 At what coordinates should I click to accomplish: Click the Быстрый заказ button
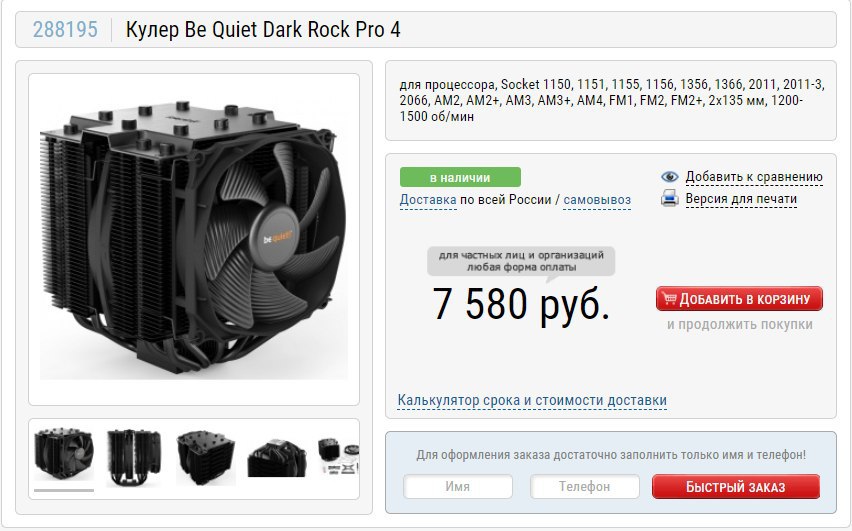coord(736,486)
